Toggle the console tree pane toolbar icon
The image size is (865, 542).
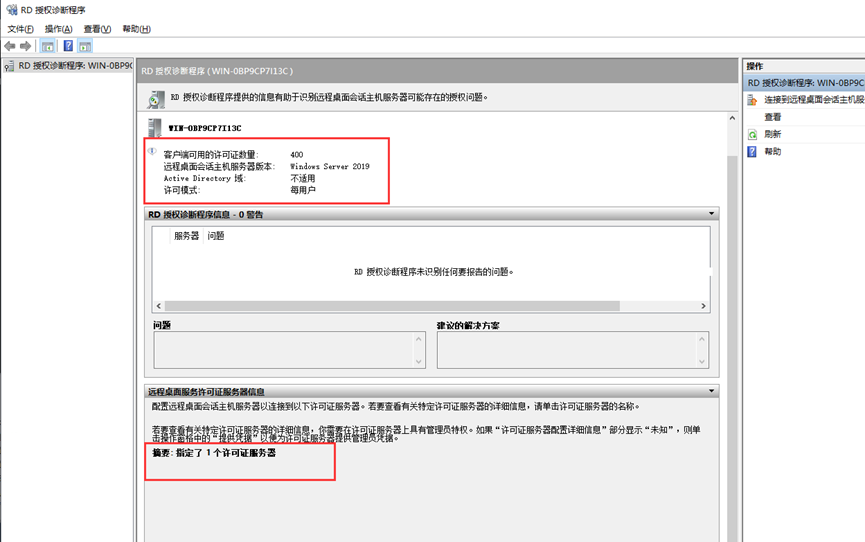click(48, 46)
